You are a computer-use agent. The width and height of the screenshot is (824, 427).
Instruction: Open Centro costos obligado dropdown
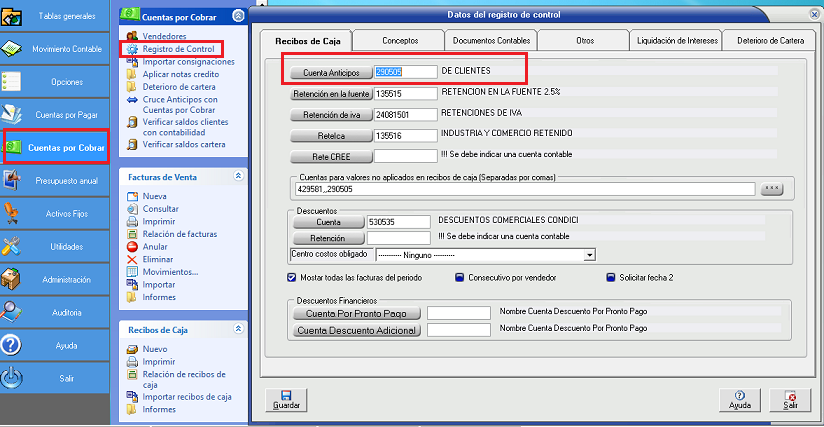click(x=589, y=254)
